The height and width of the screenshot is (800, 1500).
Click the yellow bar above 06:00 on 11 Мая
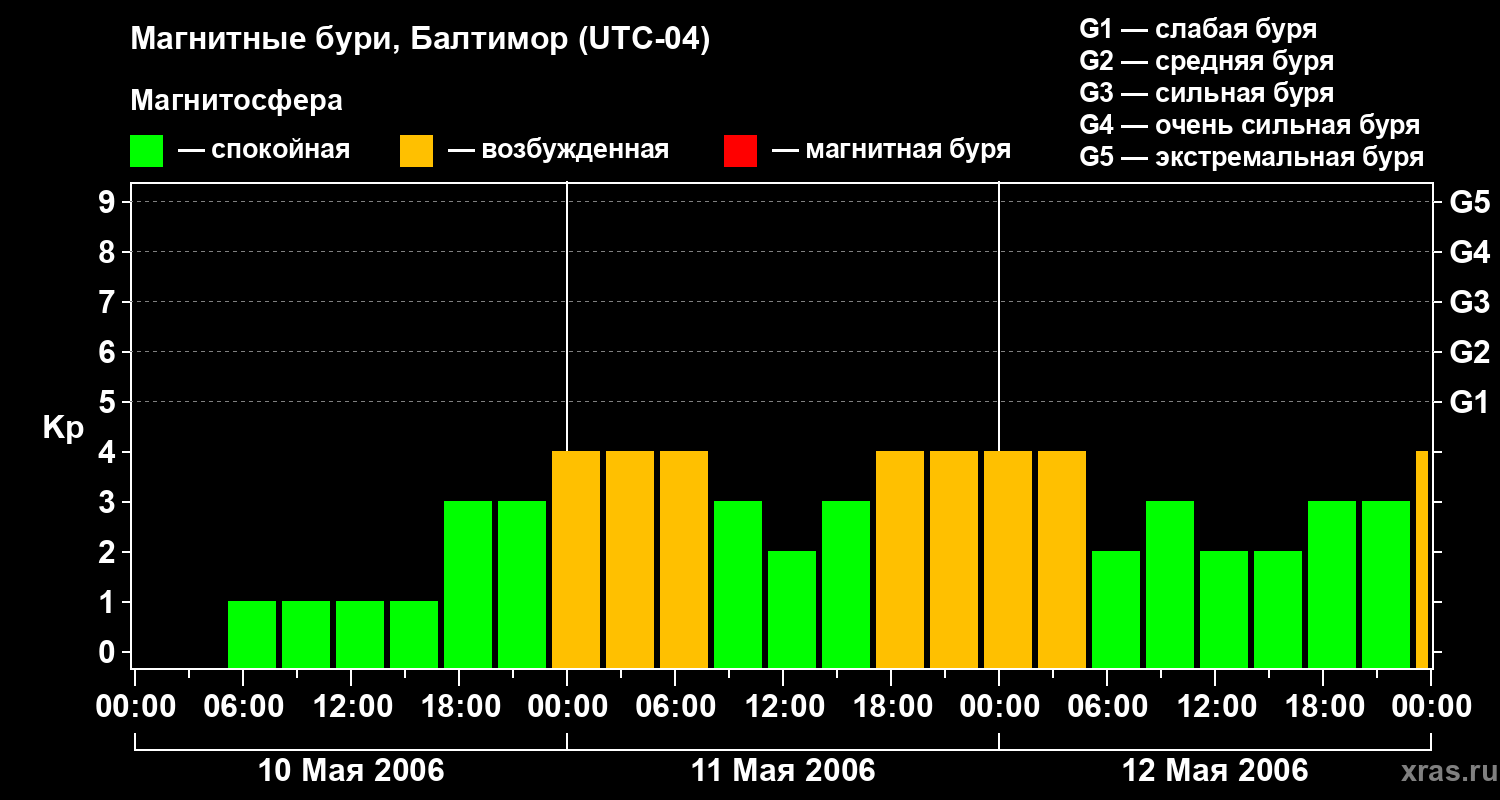684,559
